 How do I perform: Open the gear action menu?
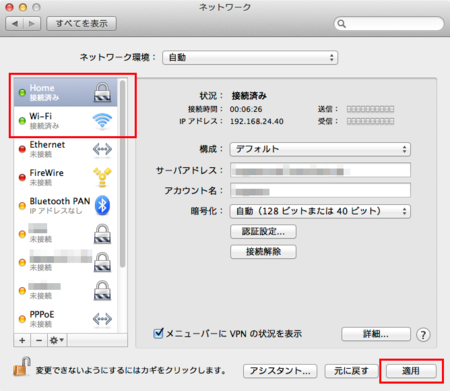coord(57,340)
